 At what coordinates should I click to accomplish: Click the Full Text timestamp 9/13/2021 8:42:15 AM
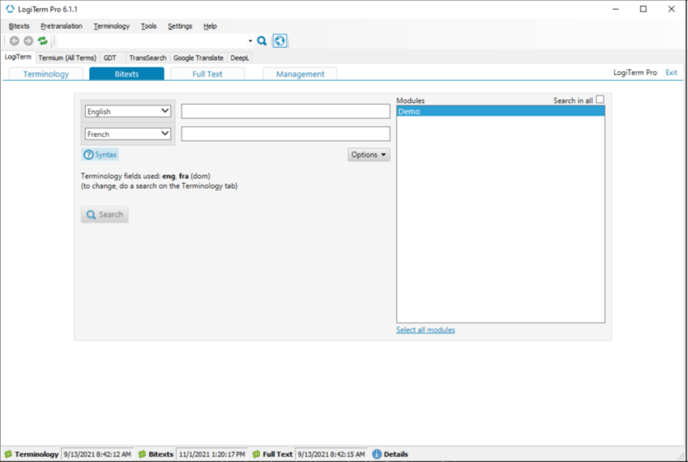point(331,454)
